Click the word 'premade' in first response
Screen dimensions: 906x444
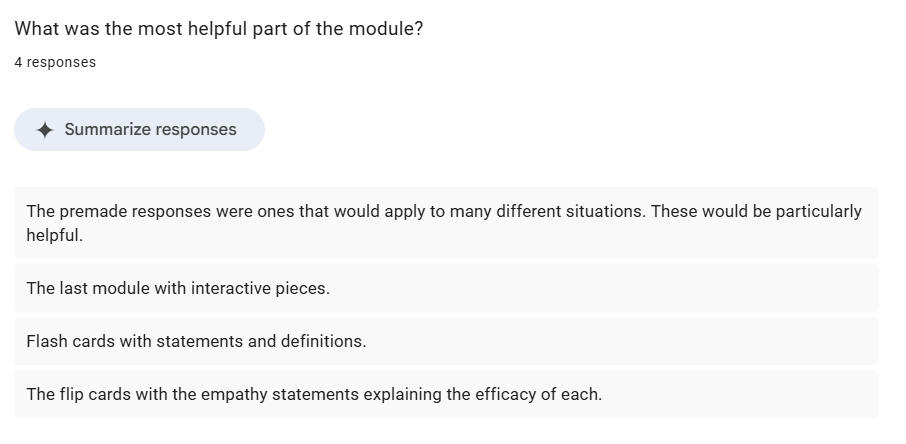[94, 212]
